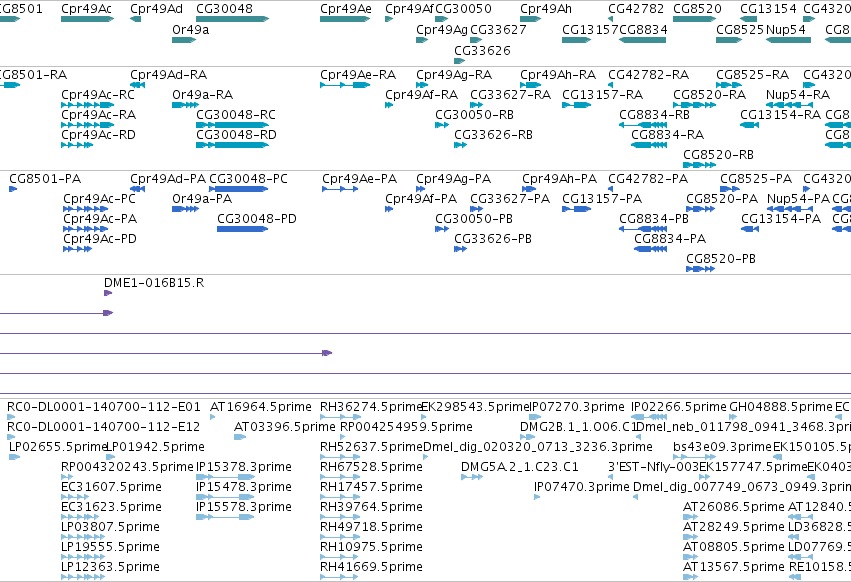Select the Cpr49Ac gene label
The width and height of the screenshot is (851, 582).
(86, 9)
